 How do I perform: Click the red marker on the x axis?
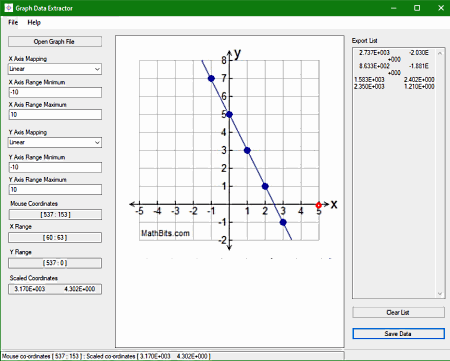click(318, 205)
